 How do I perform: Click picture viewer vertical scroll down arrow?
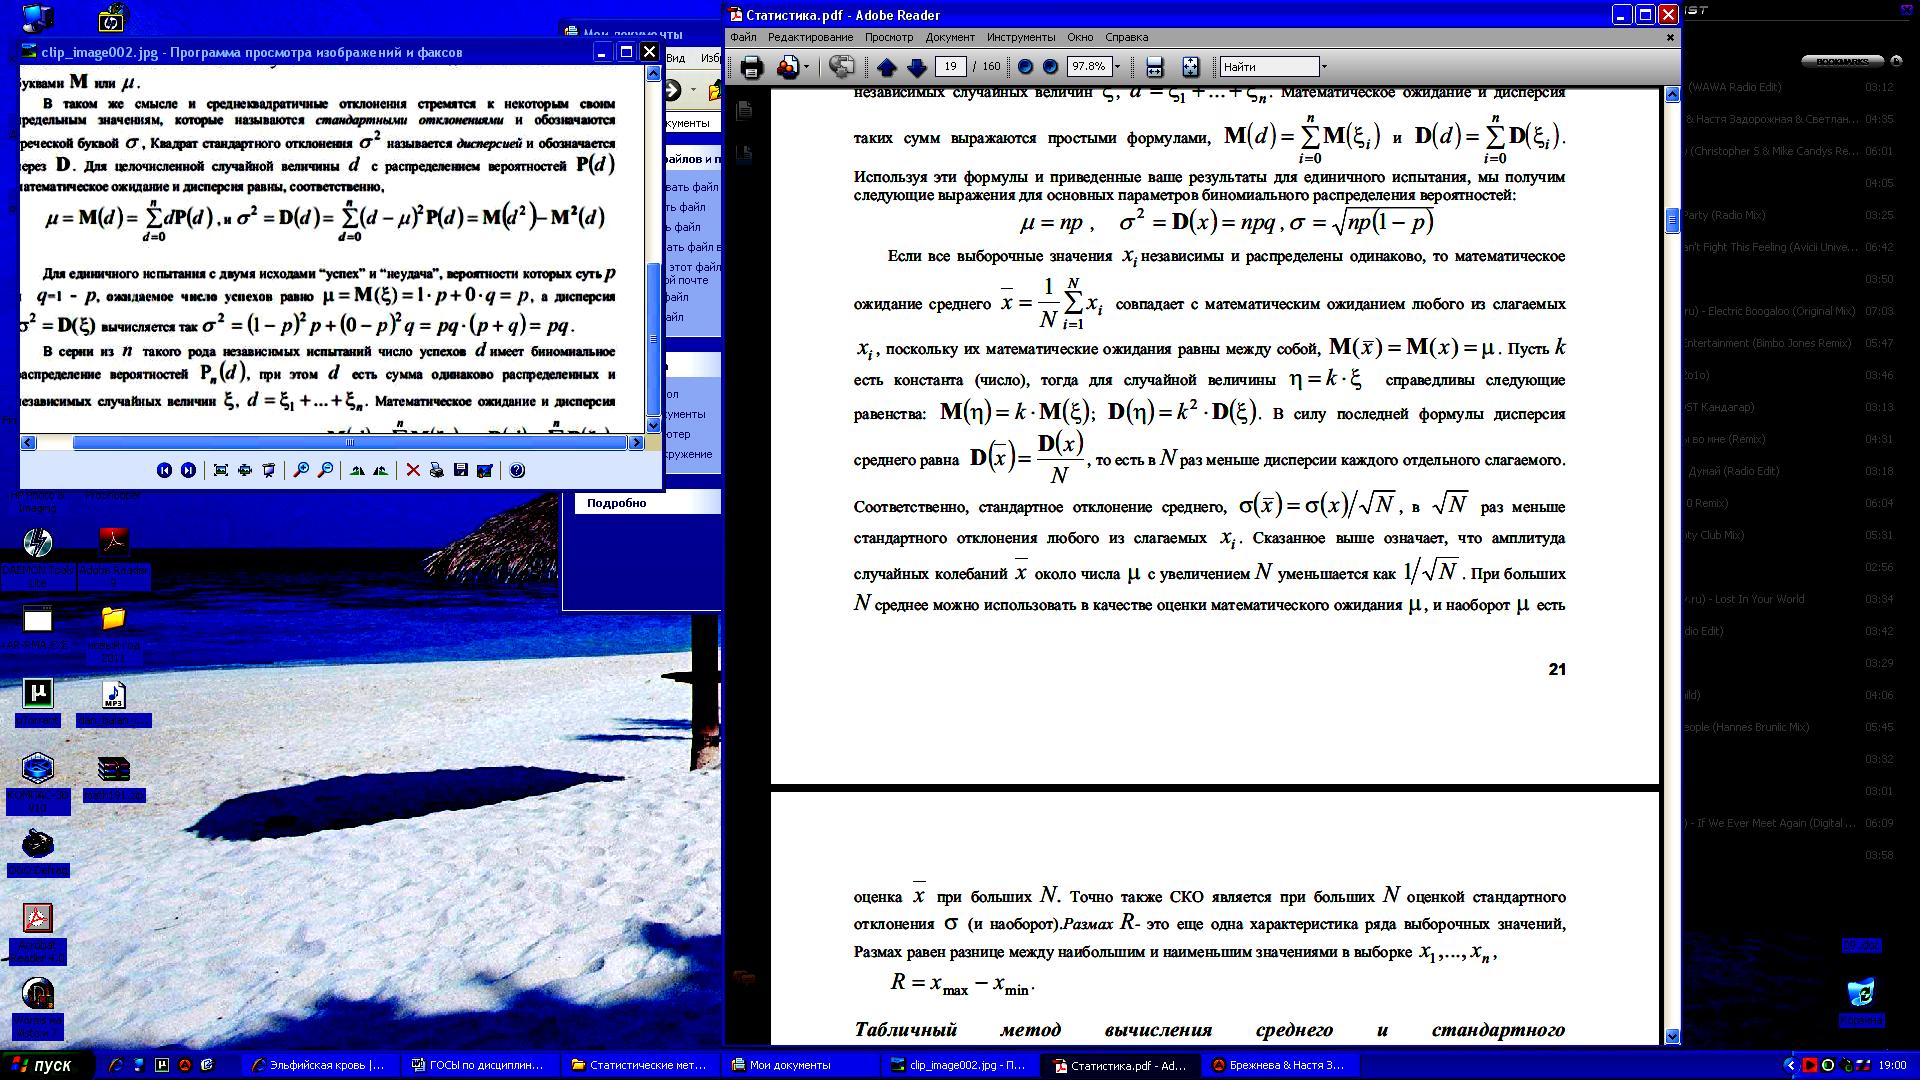pos(653,425)
